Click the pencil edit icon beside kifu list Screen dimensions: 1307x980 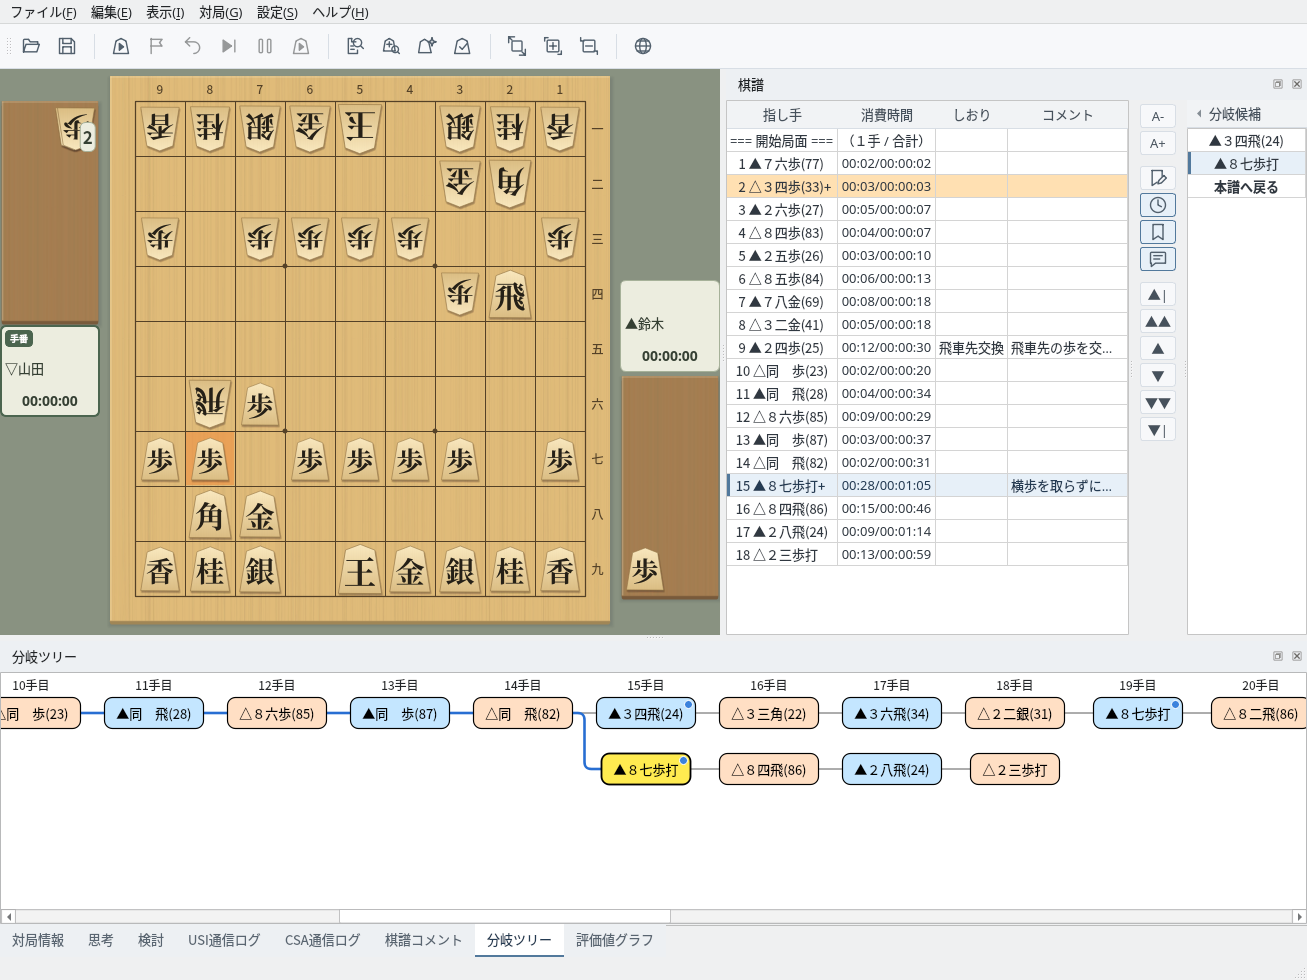click(x=1158, y=178)
